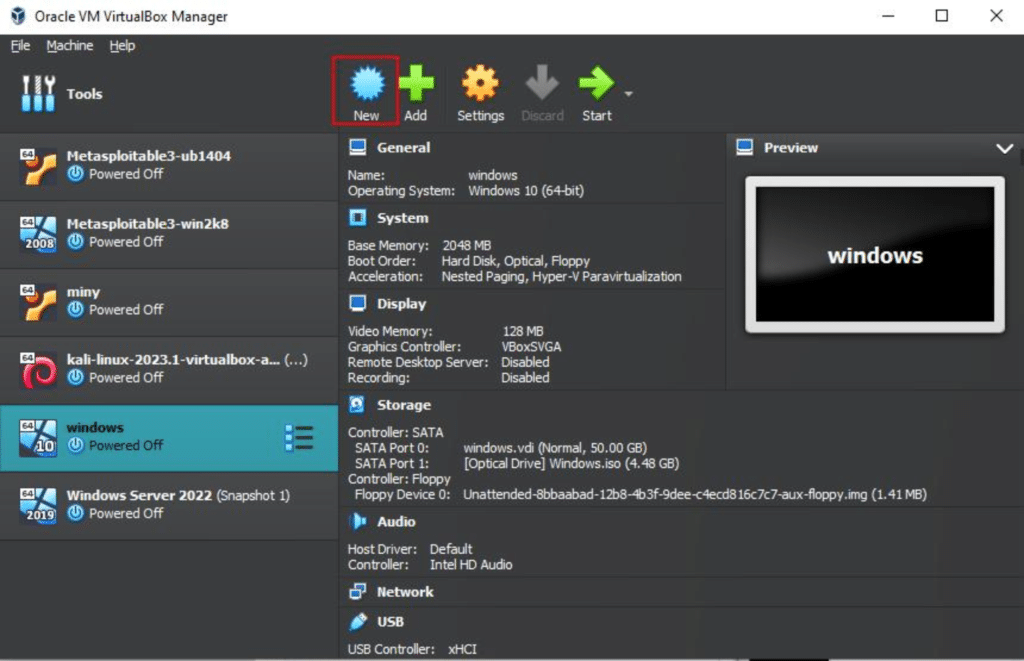Click the New virtual machine icon

click(x=367, y=84)
